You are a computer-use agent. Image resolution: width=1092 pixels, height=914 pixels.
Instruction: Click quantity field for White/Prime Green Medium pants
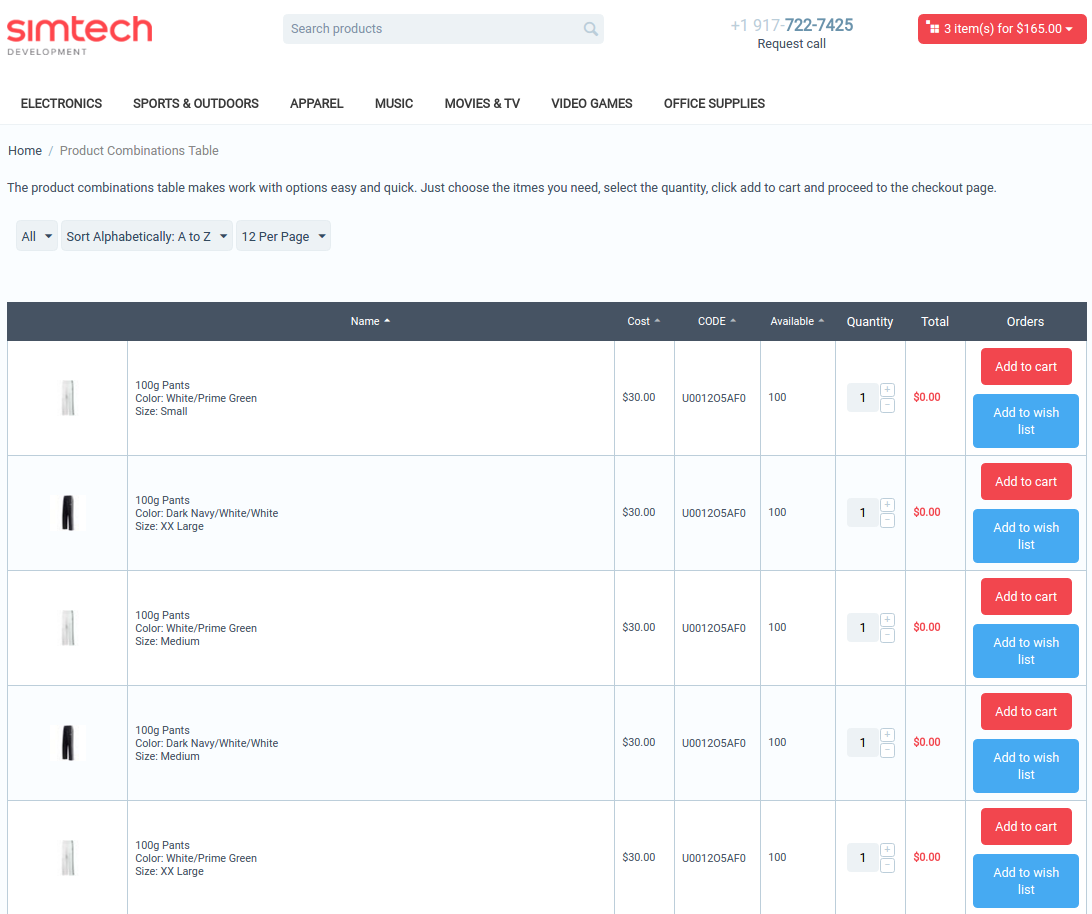[x=862, y=628]
